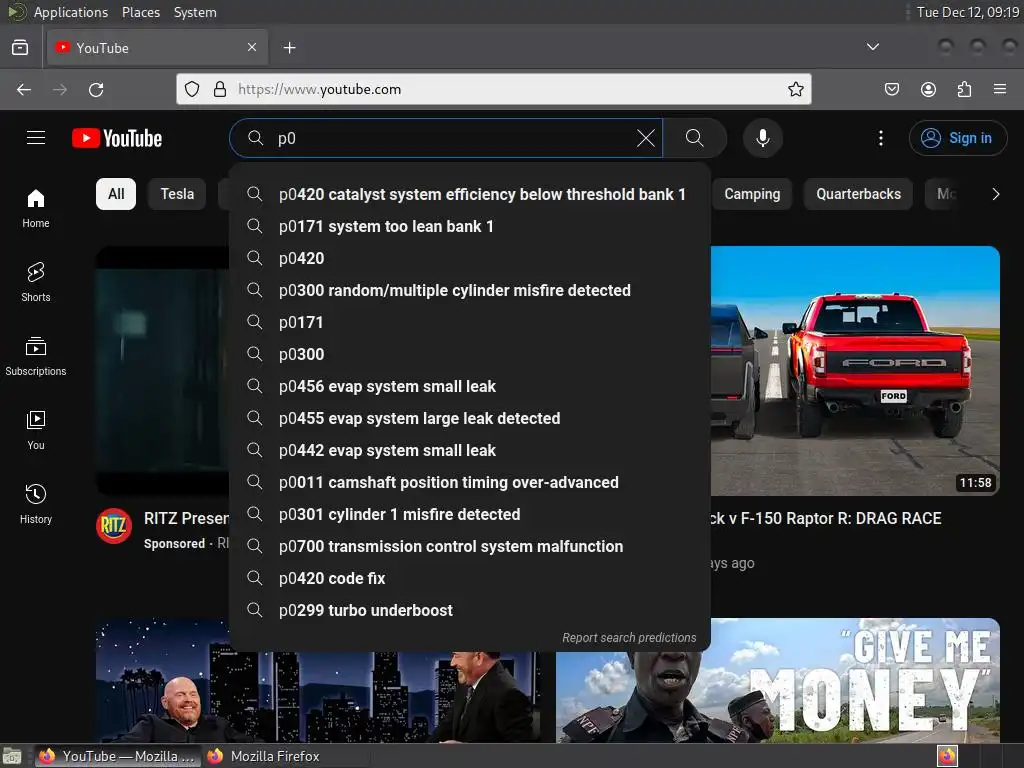This screenshot has height=768, width=1024.
Task: Open the Firefox application menu
Action: [1000, 89]
